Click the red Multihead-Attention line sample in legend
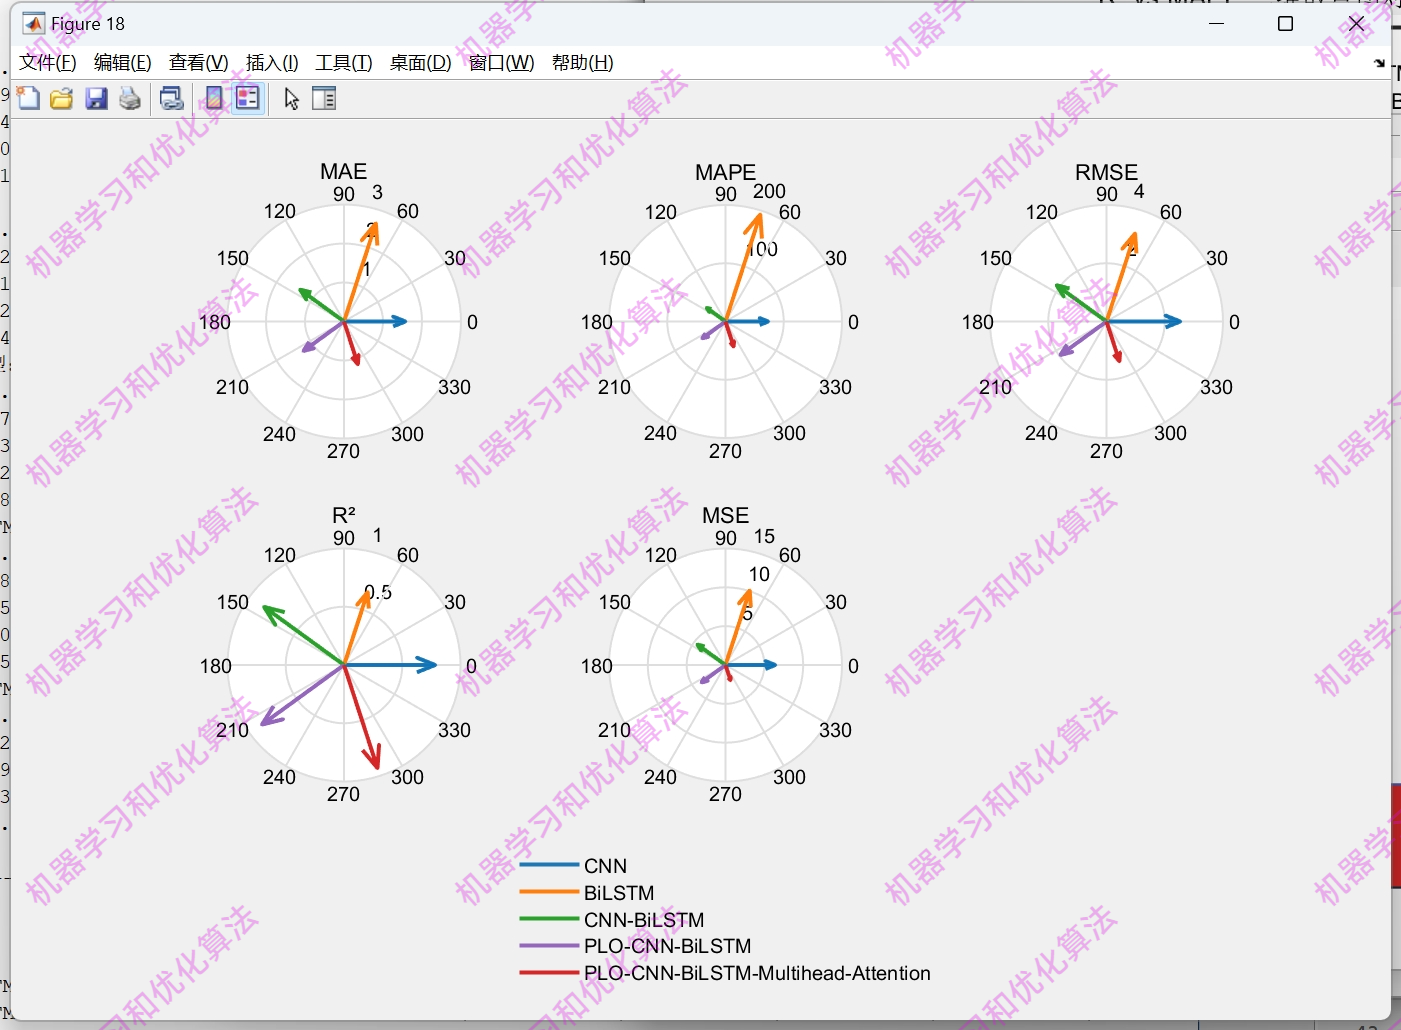The image size is (1401, 1030). click(x=549, y=972)
